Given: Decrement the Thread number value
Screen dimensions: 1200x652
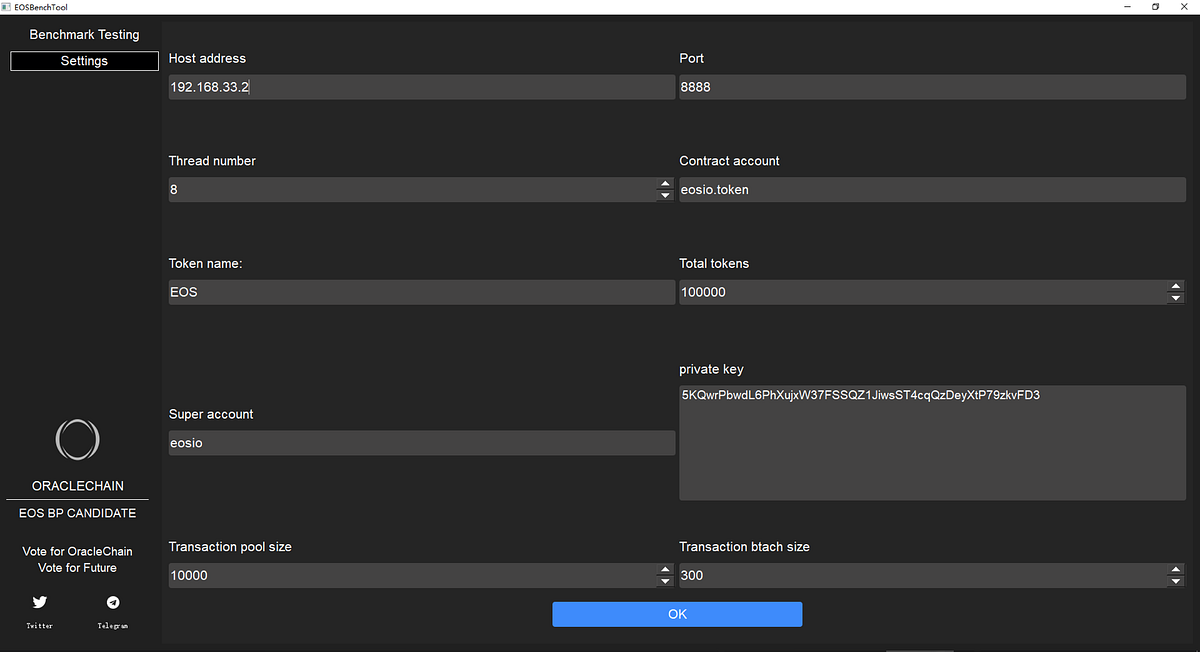Looking at the screenshot, I should 665,195.
